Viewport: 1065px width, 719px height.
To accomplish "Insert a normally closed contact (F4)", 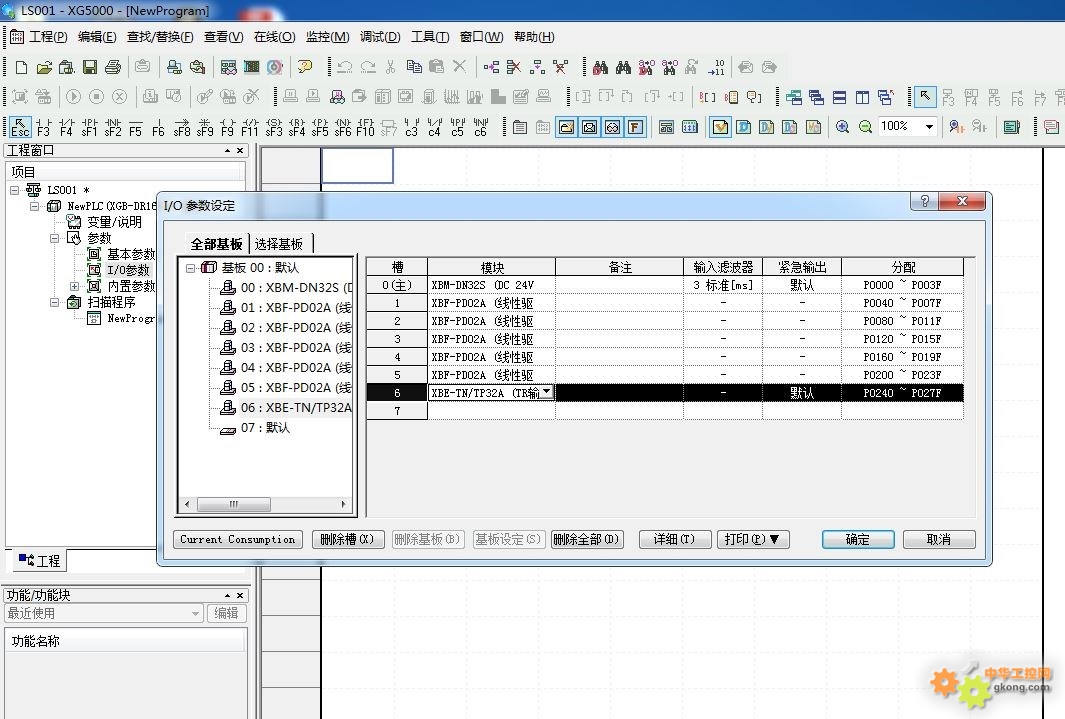I will coord(66,127).
